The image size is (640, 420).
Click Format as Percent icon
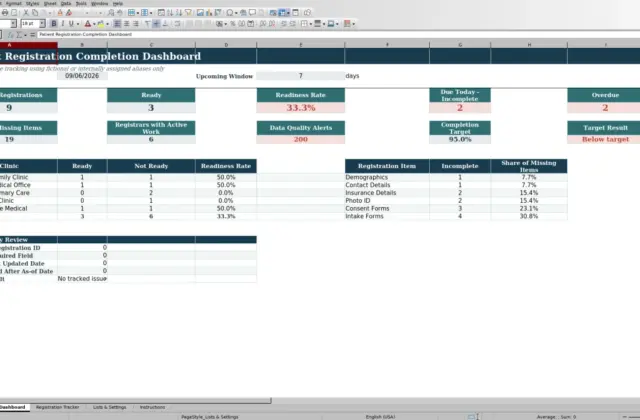[233, 24]
